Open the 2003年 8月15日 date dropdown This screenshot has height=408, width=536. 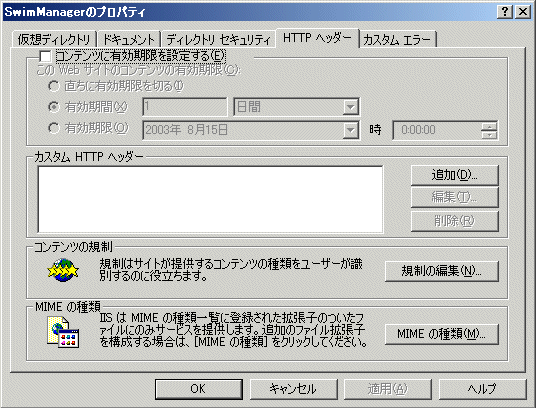click(x=350, y=130)
